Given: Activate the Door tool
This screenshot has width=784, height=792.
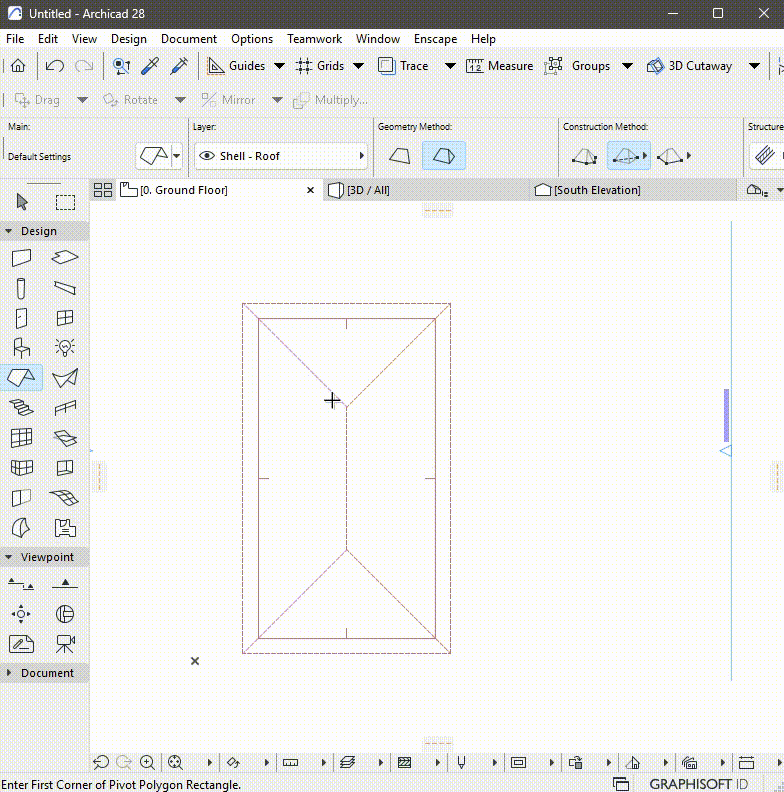Looking at the screenshot, I should (21, 318).
